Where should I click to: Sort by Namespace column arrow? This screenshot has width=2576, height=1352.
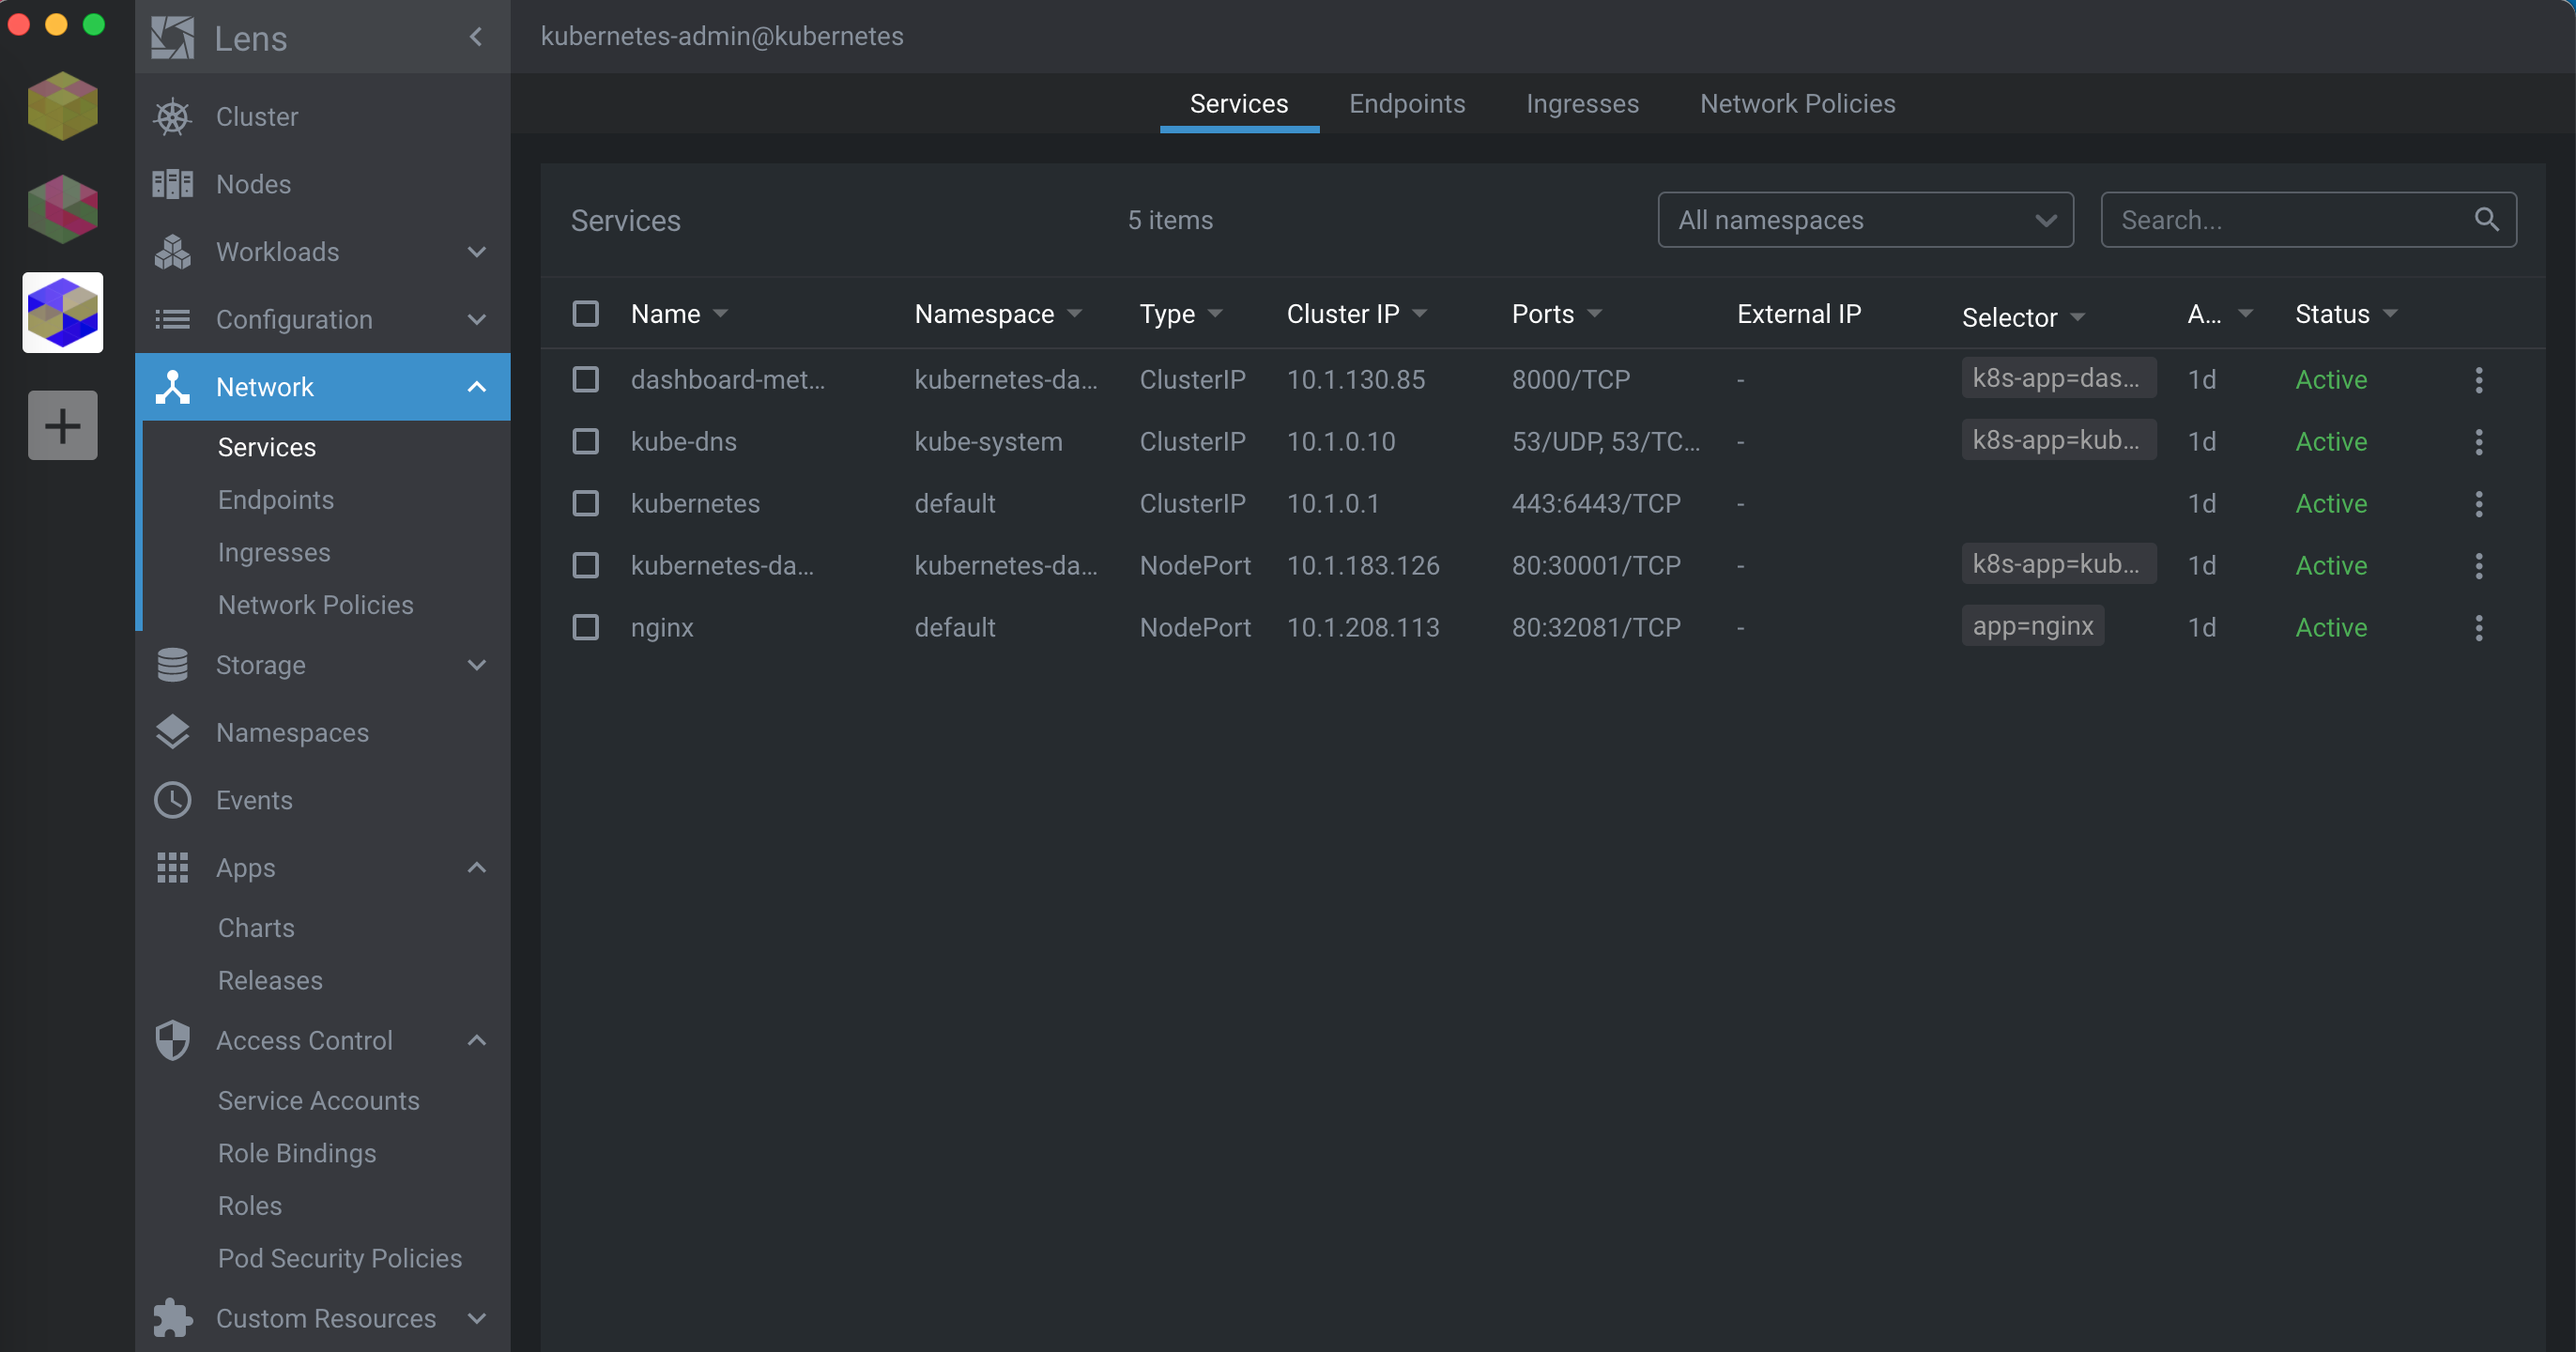coord(1075,314)
